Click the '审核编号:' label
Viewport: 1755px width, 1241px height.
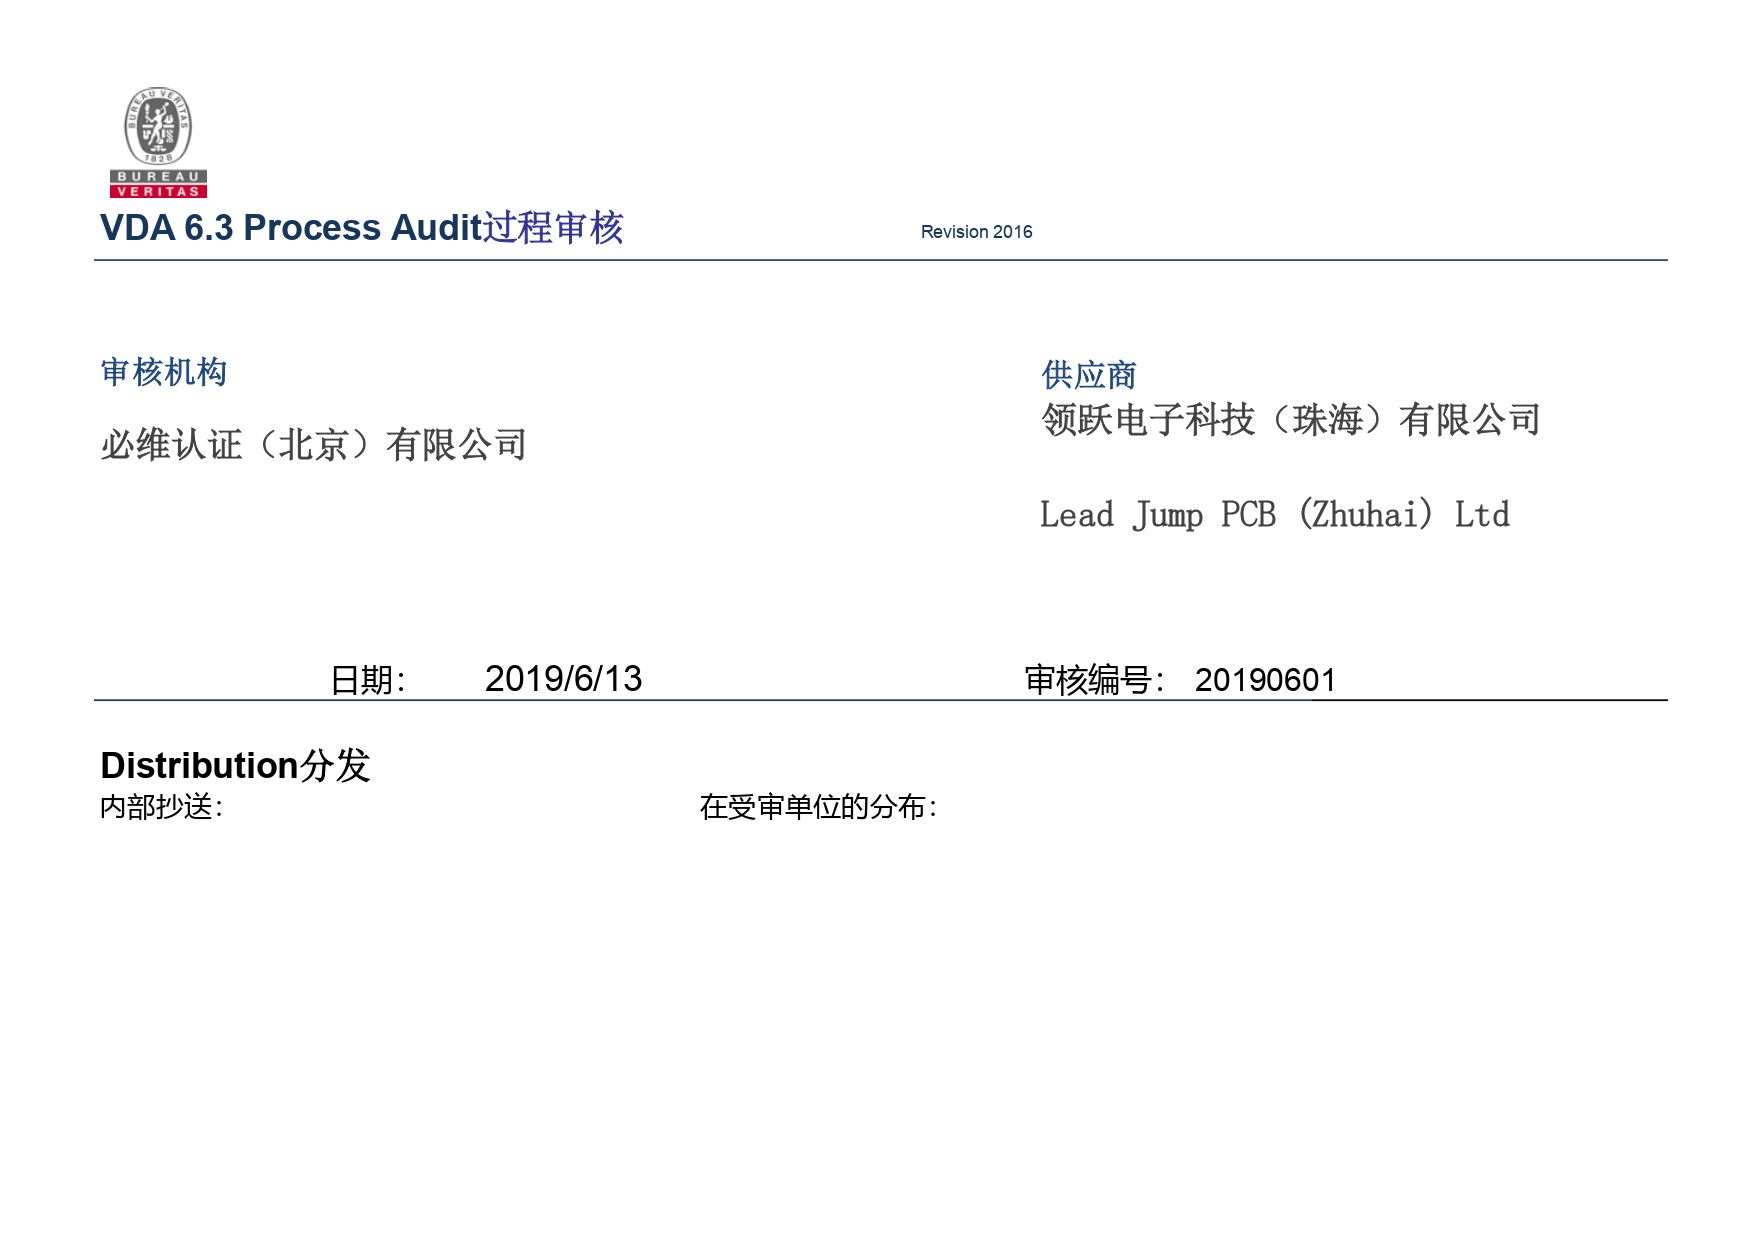click(1095, 680)
